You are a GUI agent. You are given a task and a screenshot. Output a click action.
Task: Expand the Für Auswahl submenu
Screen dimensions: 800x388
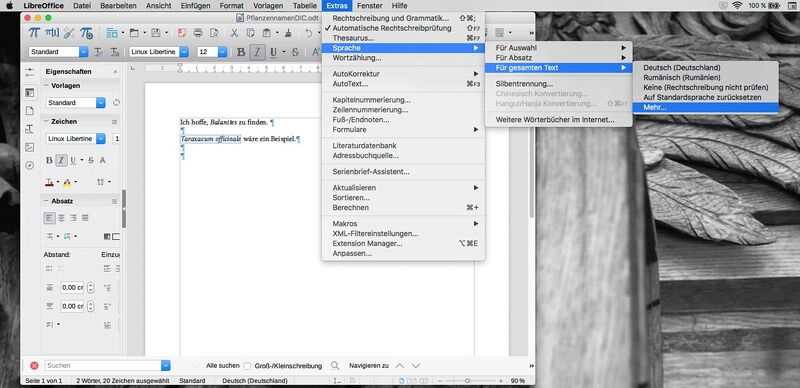(558, 48)
